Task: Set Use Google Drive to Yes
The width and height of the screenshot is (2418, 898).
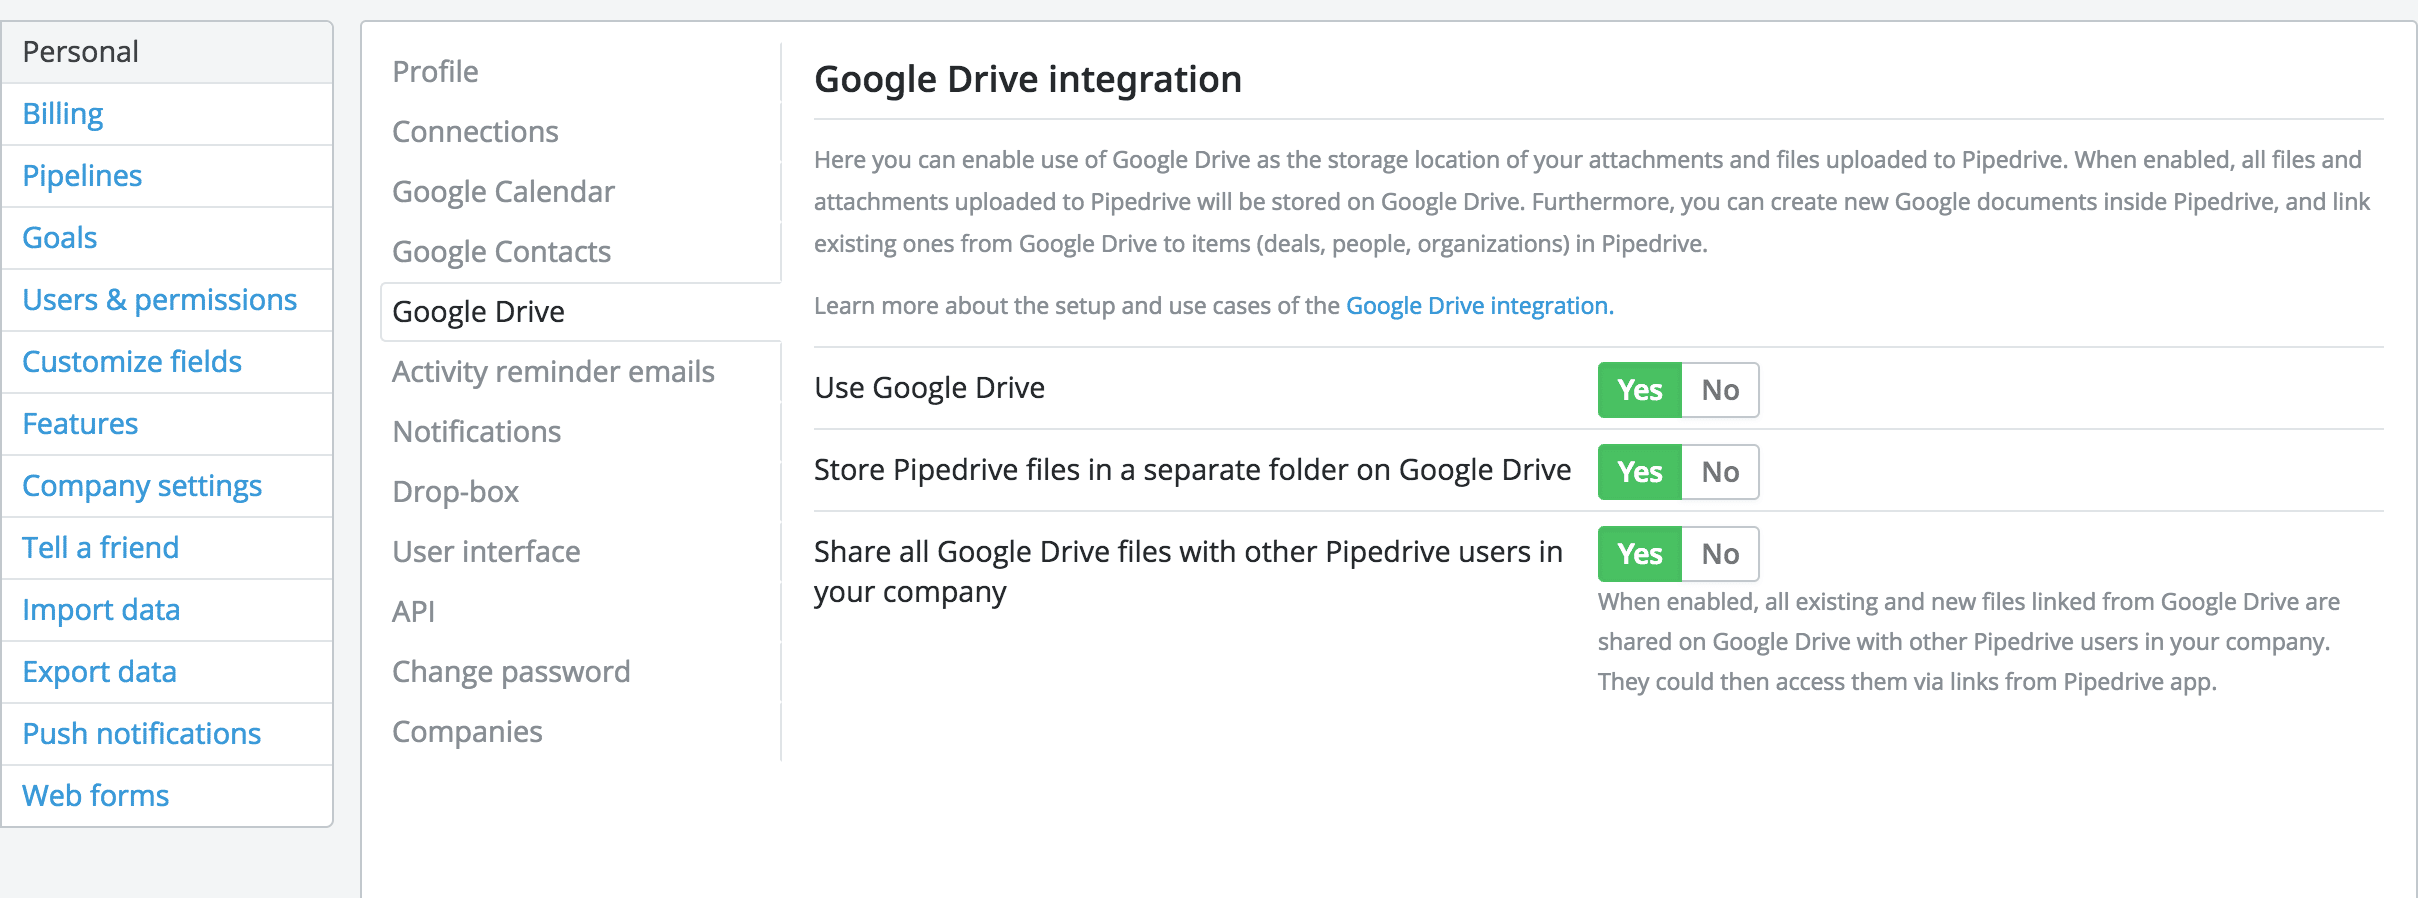Action: (x=1640, y=390)
